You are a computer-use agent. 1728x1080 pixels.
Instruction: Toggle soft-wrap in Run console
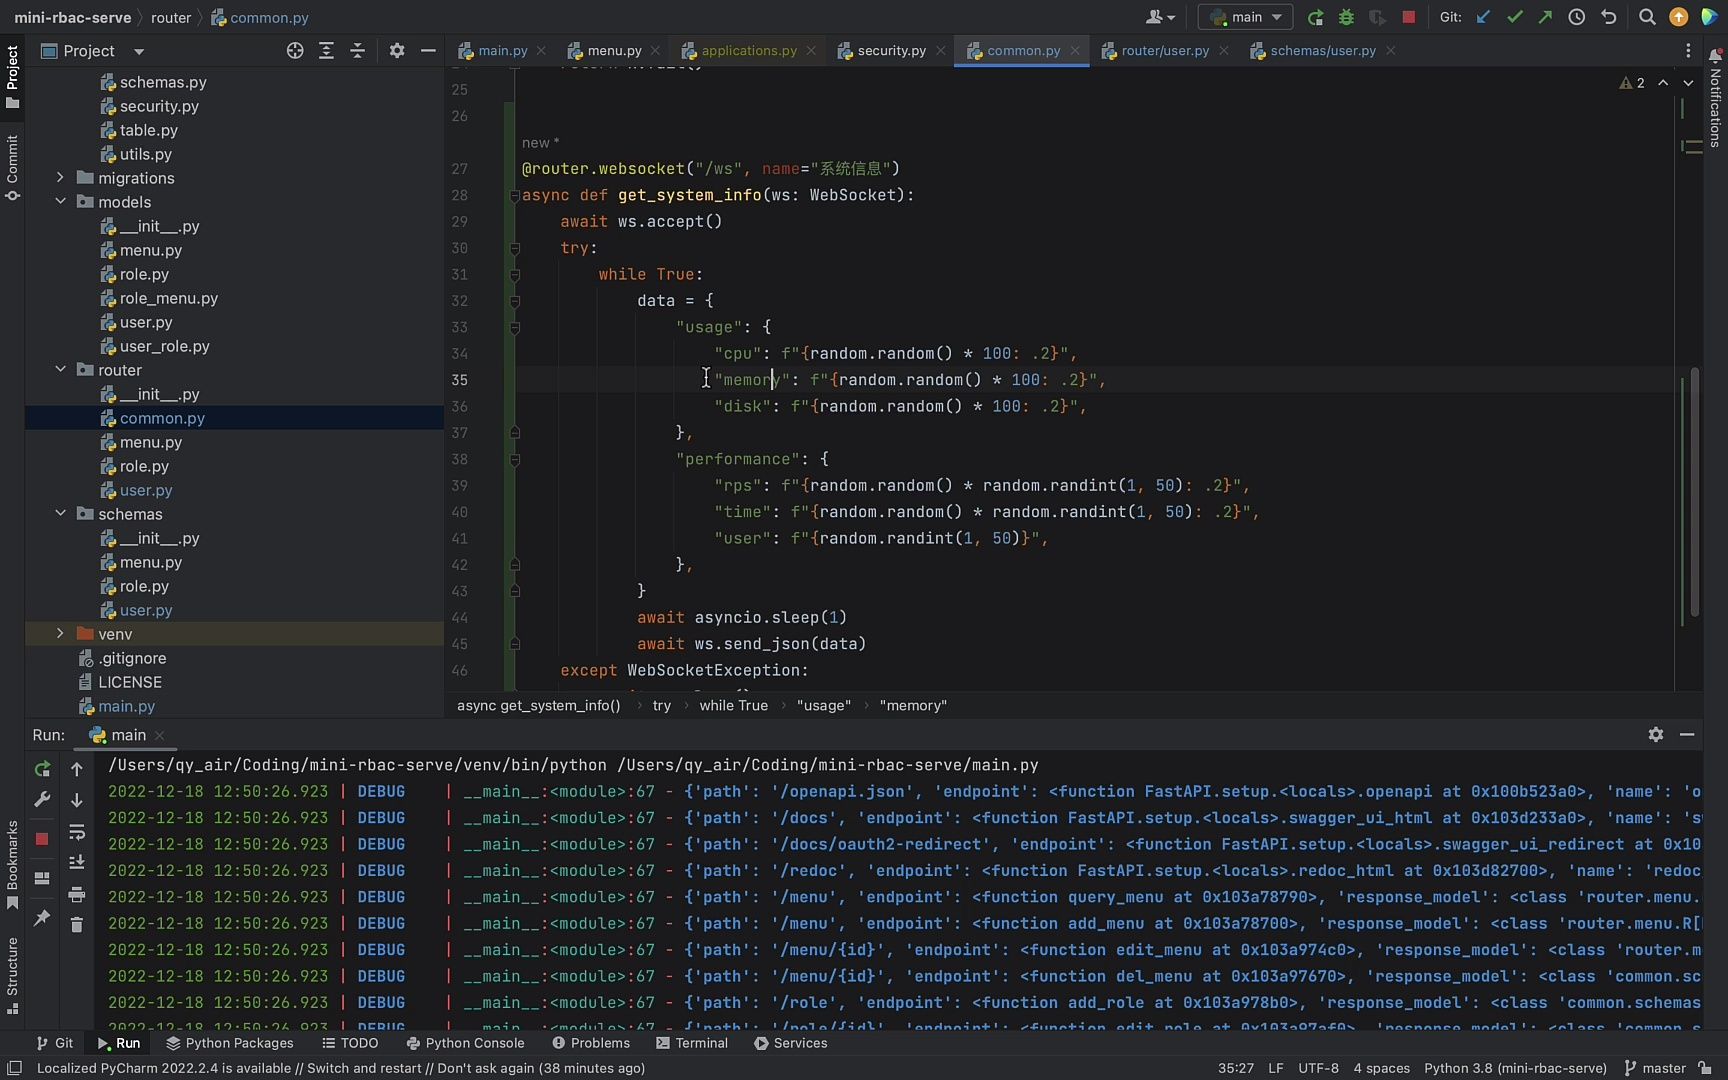(77, 833)
